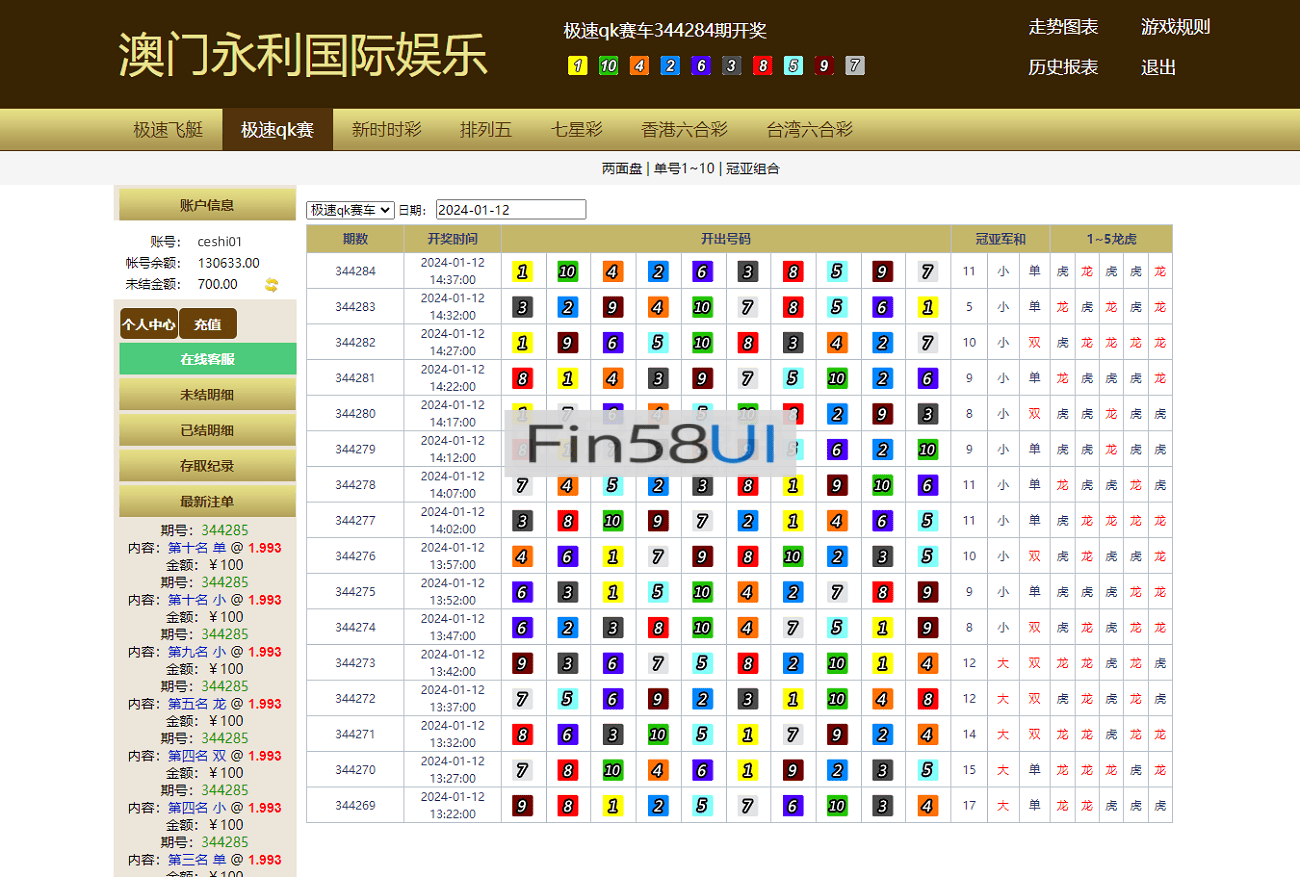Open 在线客服 customer service
This screenshot has height=877, width=1300.
[207, 357]
